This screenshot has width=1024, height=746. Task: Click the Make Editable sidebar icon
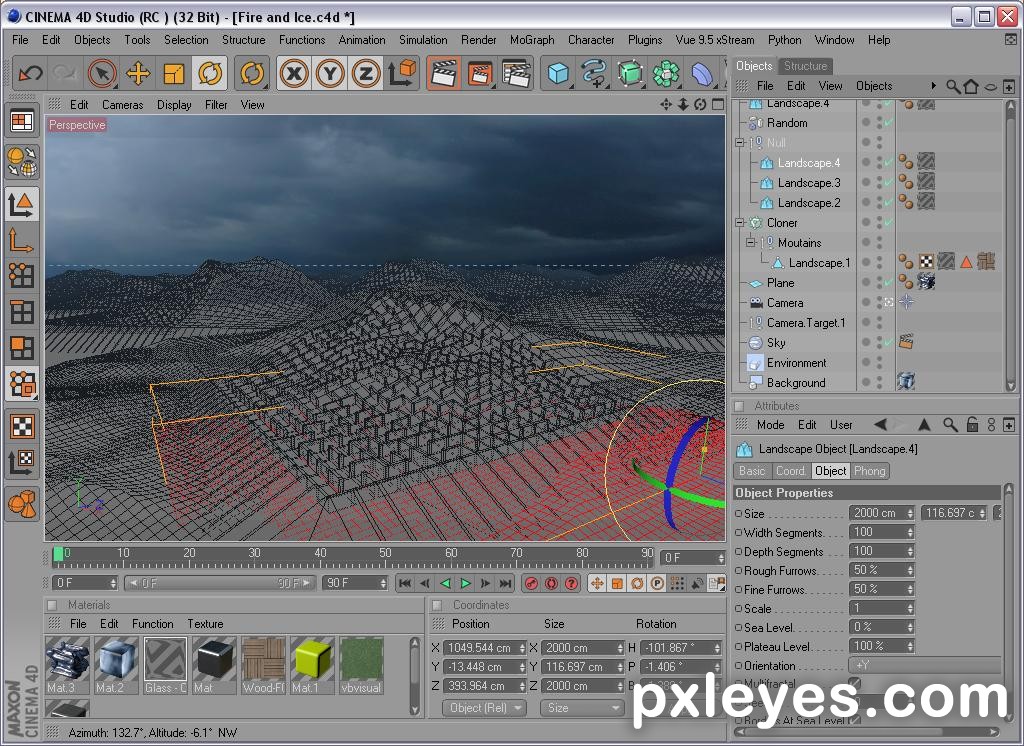(22, 161)
